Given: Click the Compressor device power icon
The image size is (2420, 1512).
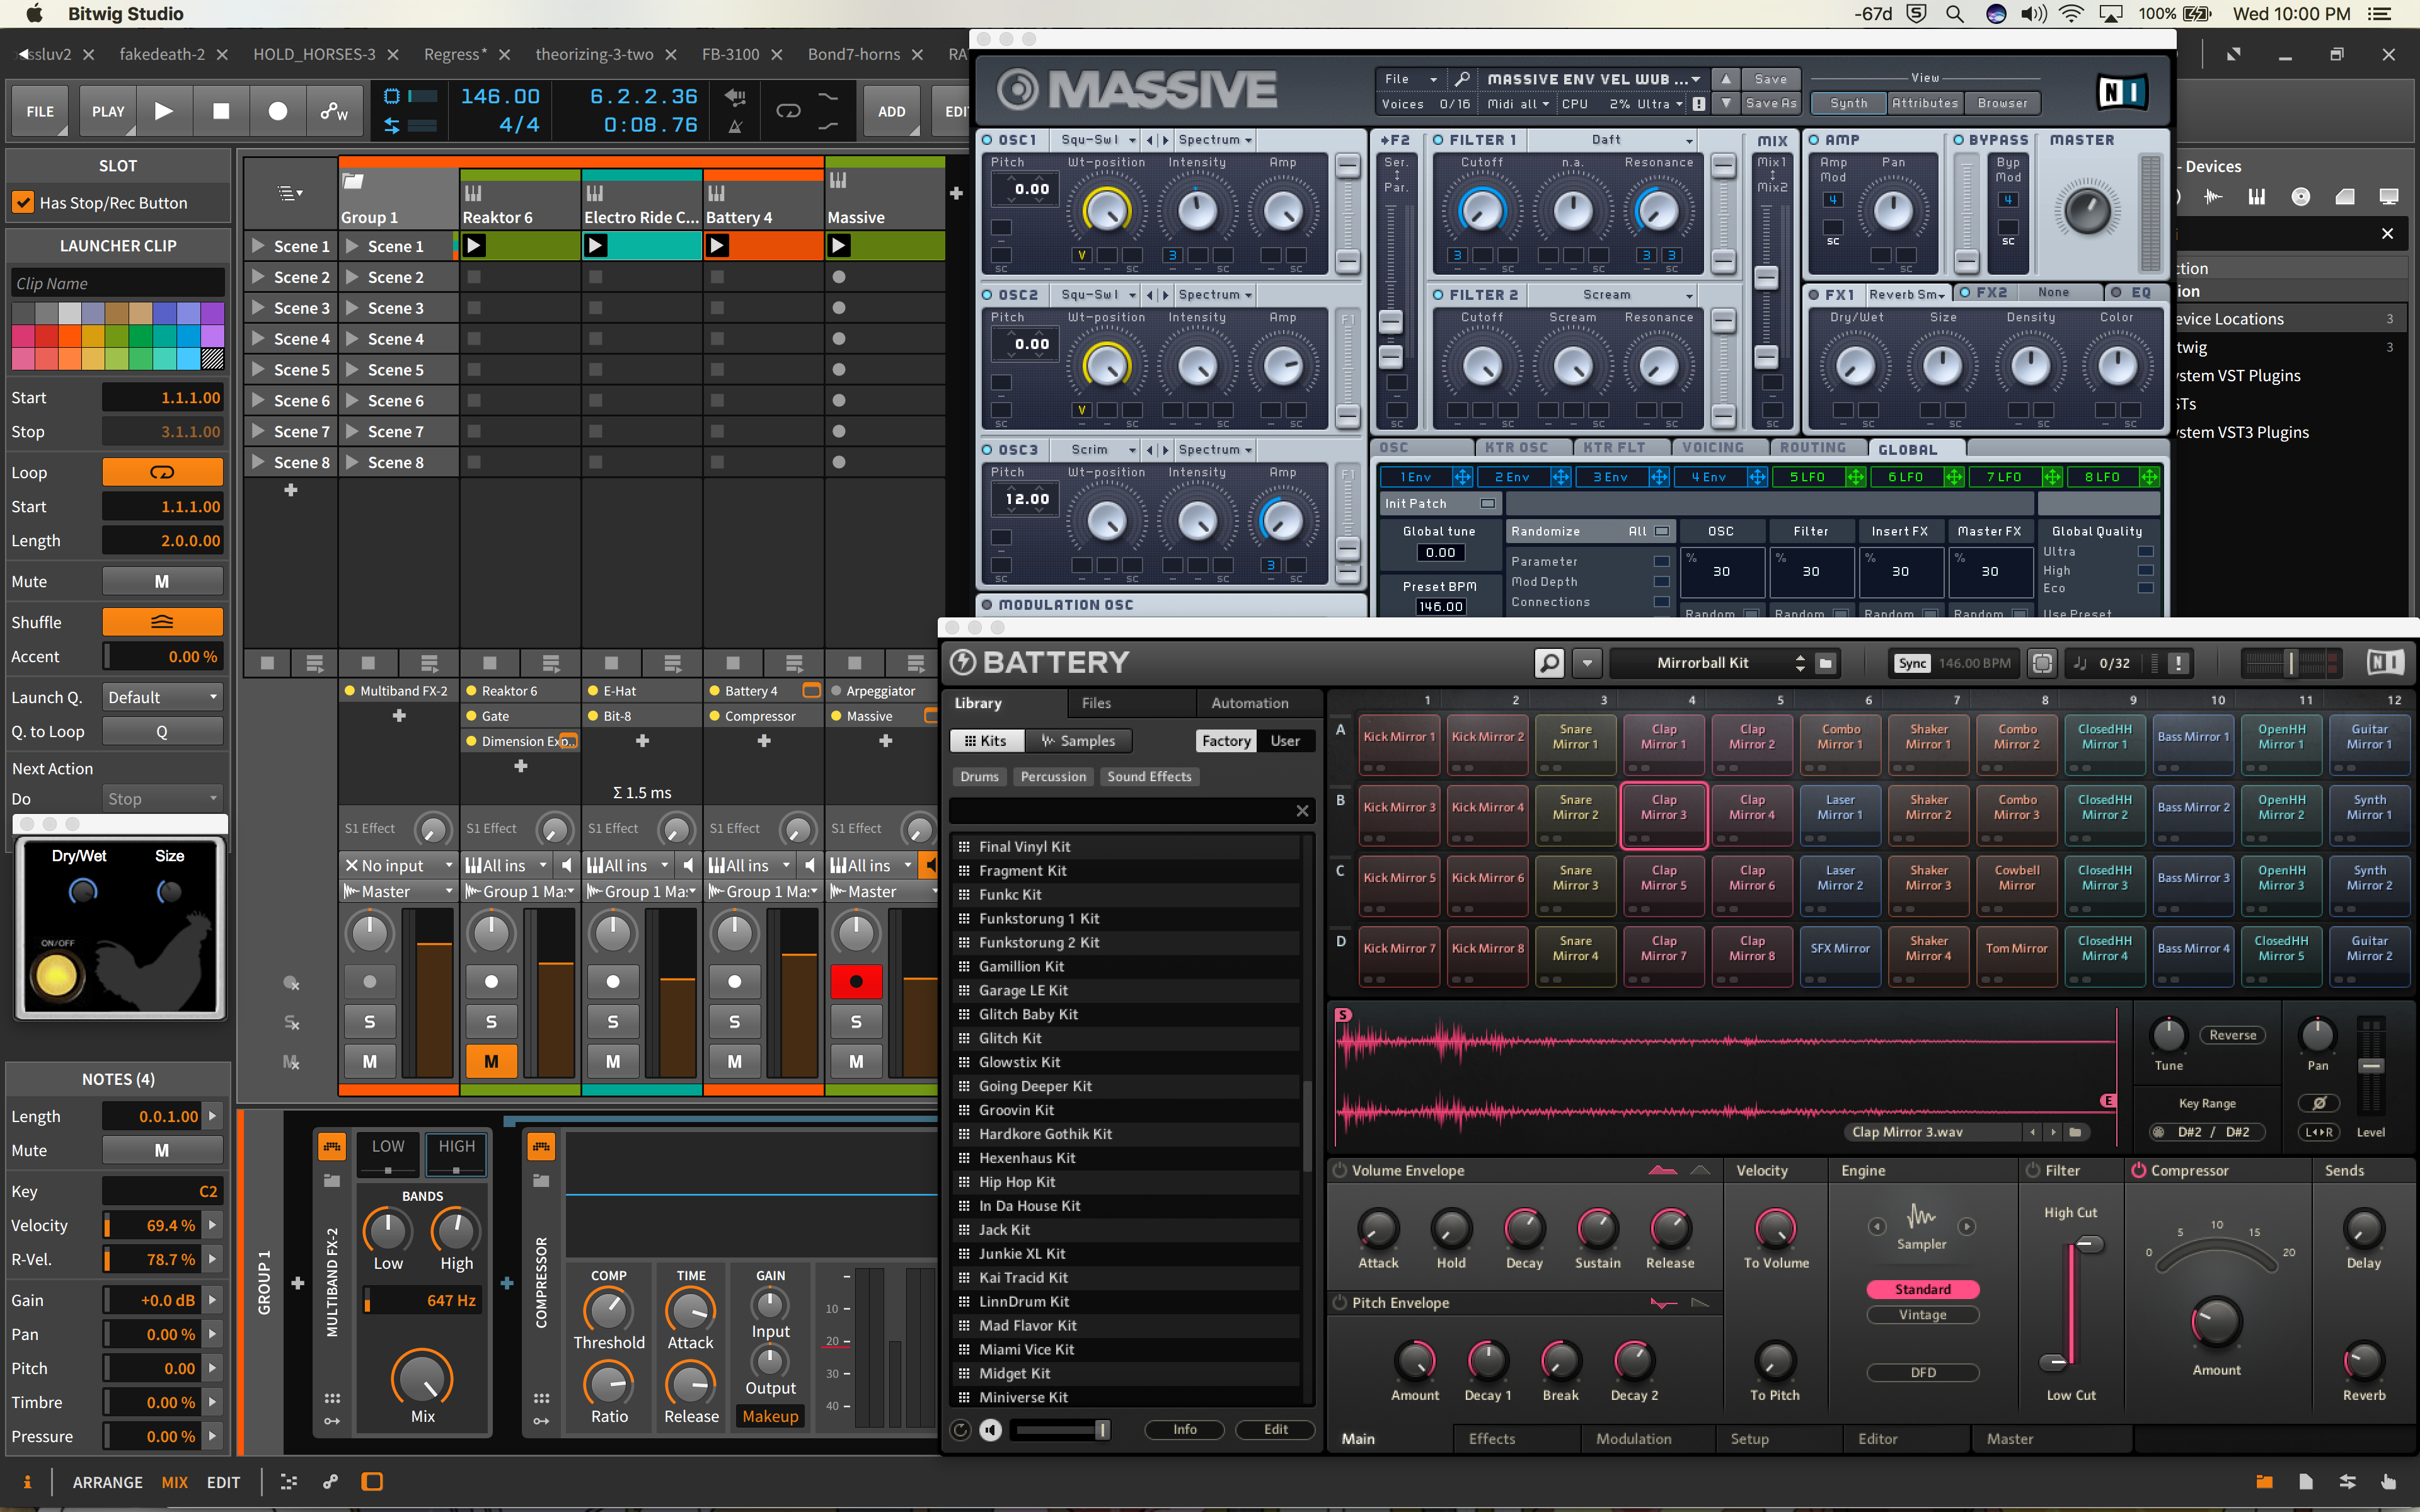Looking at the screenshot, I should coord(541,1146).
